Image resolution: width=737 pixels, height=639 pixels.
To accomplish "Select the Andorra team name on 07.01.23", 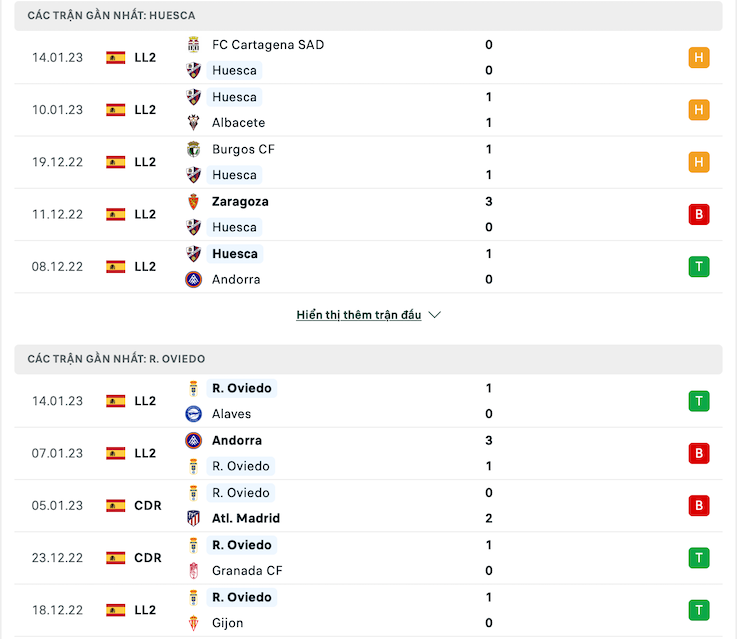I will click(x=237, y=441).
